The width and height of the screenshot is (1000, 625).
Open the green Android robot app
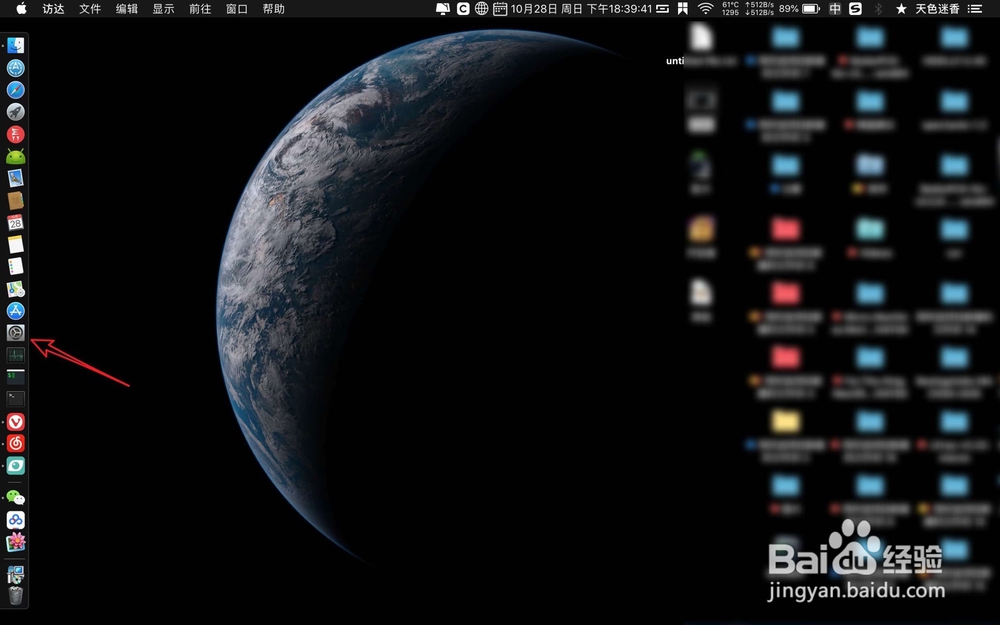point(16,156)
